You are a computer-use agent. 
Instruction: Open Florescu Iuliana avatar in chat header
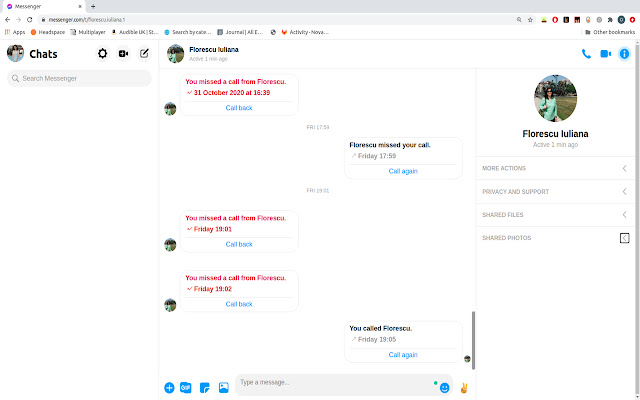(176, 53)
